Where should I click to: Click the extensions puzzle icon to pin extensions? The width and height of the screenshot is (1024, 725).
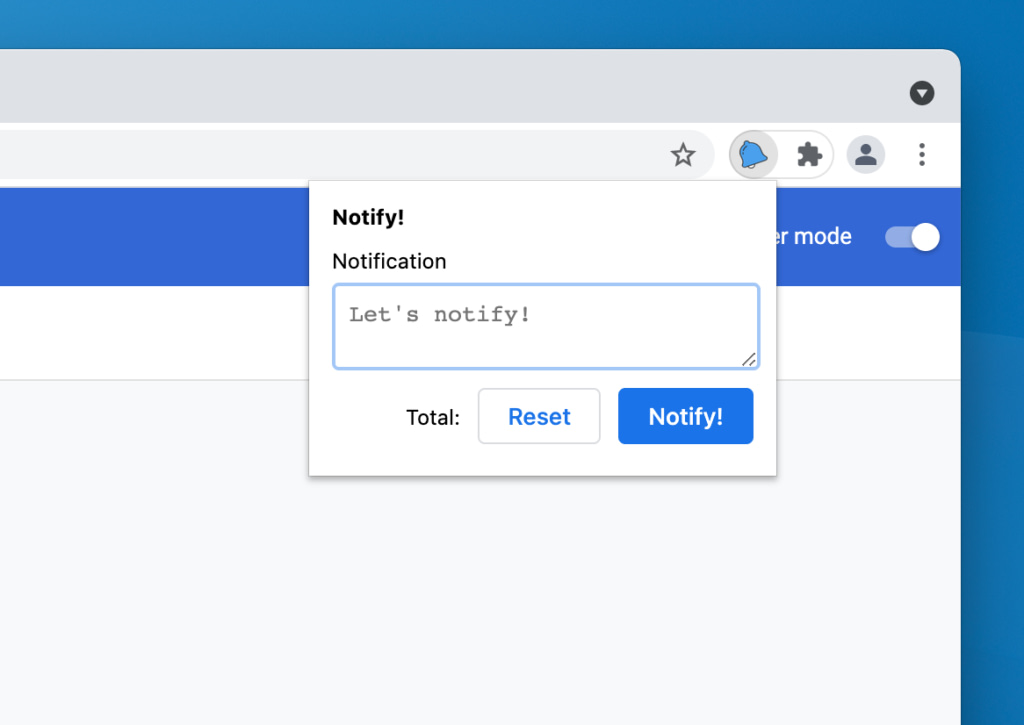point(808,154)
